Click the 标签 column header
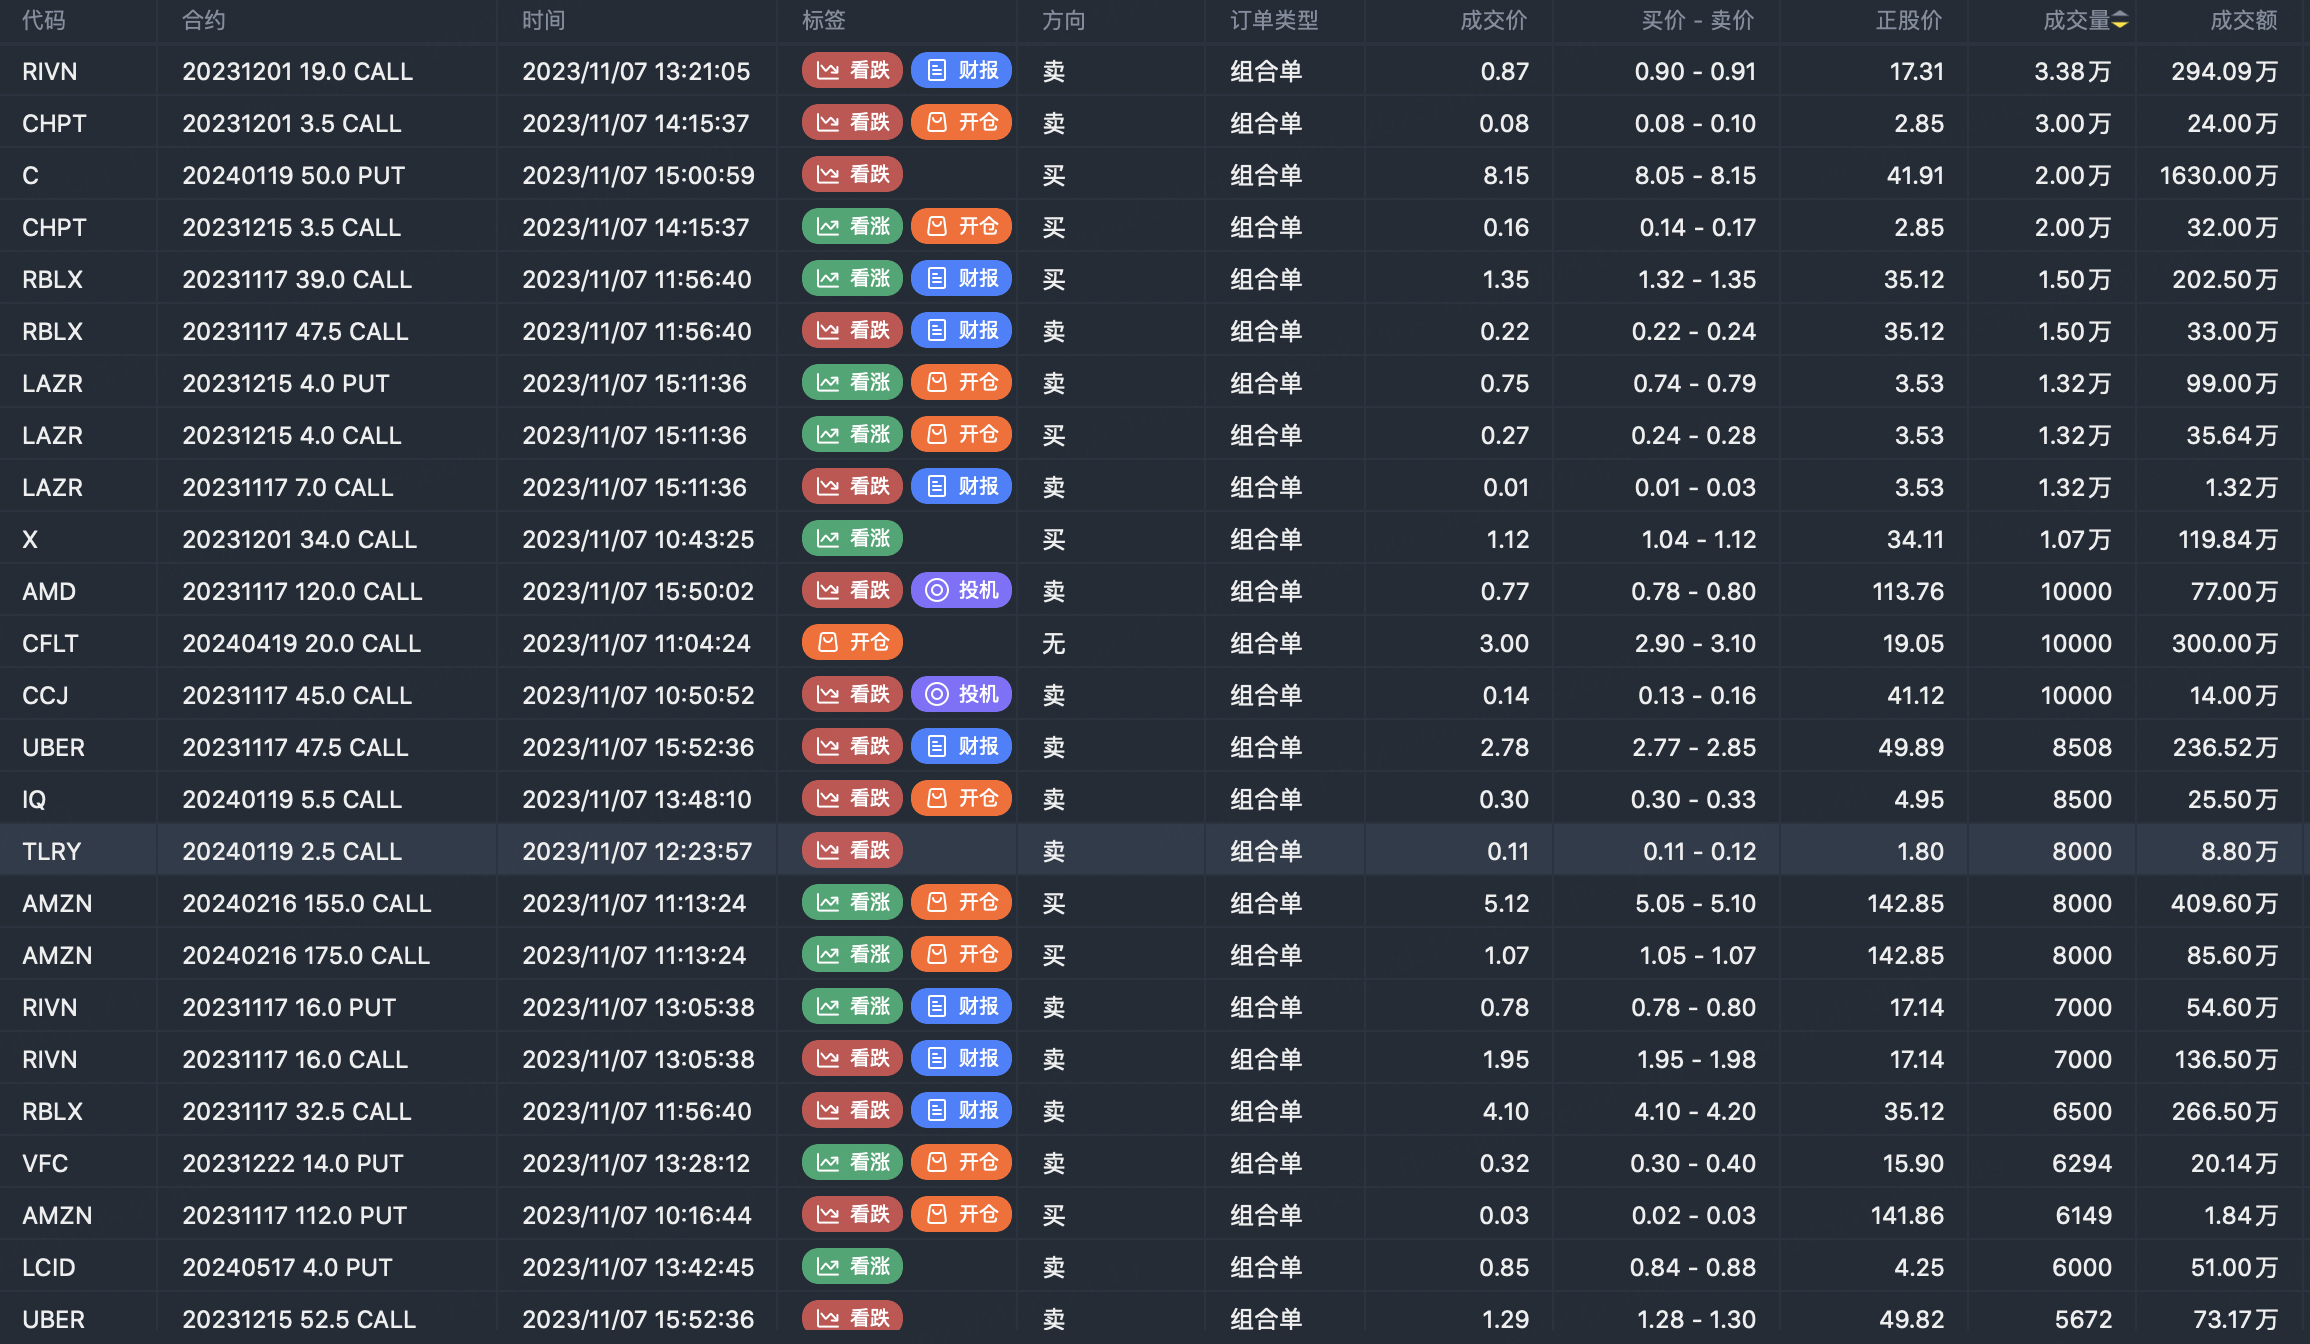The height and width of the screenshot is (1344, 2310). coord(824,21)
